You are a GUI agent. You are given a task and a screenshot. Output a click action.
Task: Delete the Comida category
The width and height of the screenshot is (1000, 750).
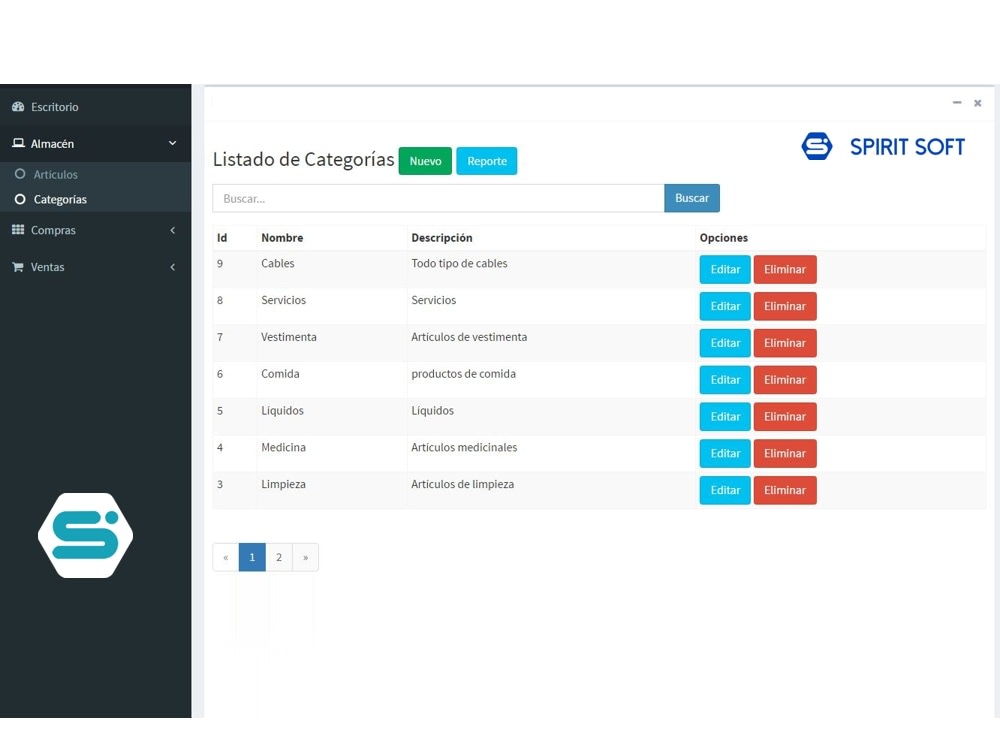click(784, 379)
